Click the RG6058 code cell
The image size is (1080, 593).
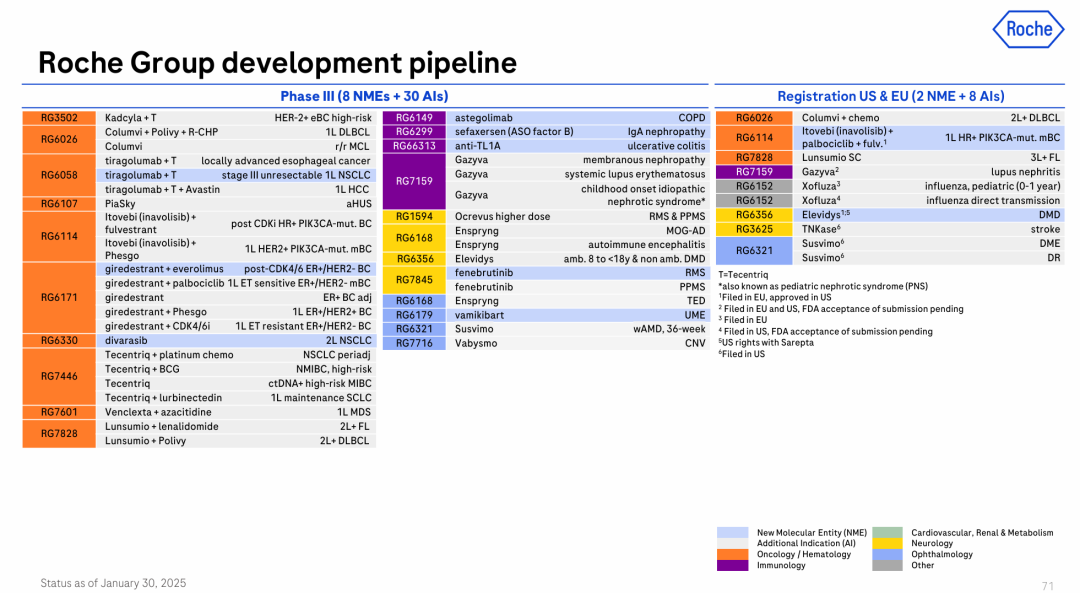click(59, 175)
